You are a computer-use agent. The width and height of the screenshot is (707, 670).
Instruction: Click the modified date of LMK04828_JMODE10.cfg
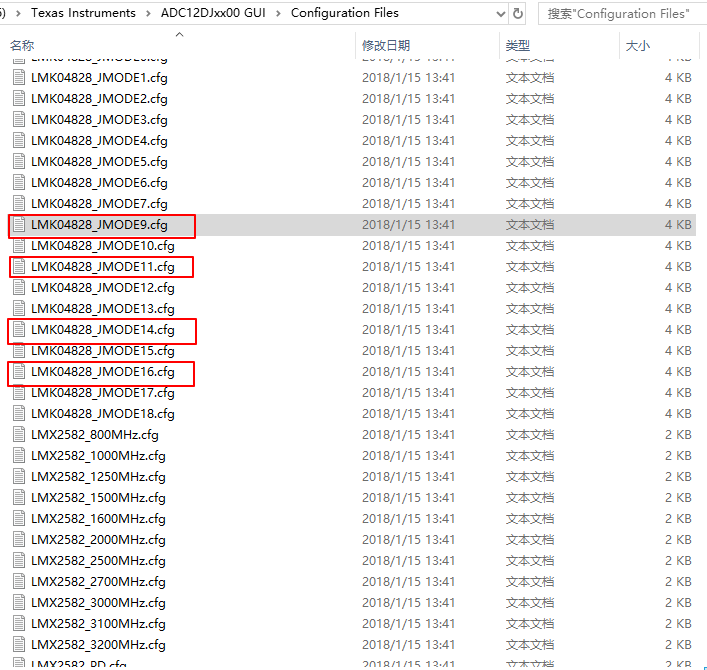coord(409,246)
